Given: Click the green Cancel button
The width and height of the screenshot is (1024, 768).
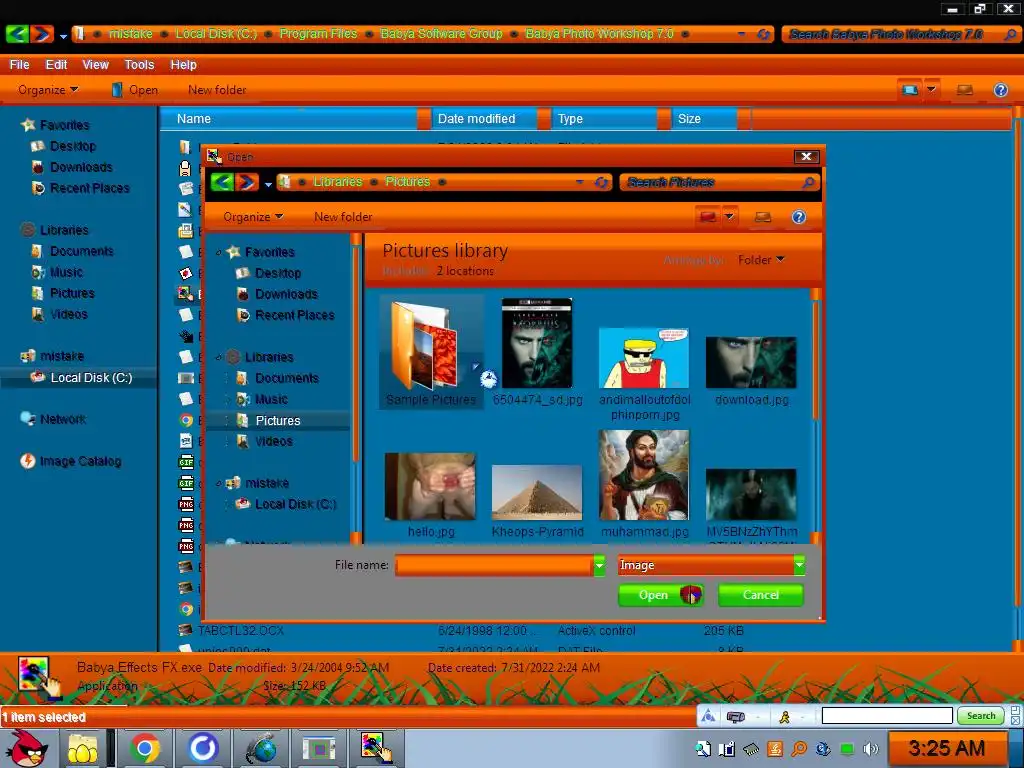Looking at the screenshot, I should pos(761,595).
